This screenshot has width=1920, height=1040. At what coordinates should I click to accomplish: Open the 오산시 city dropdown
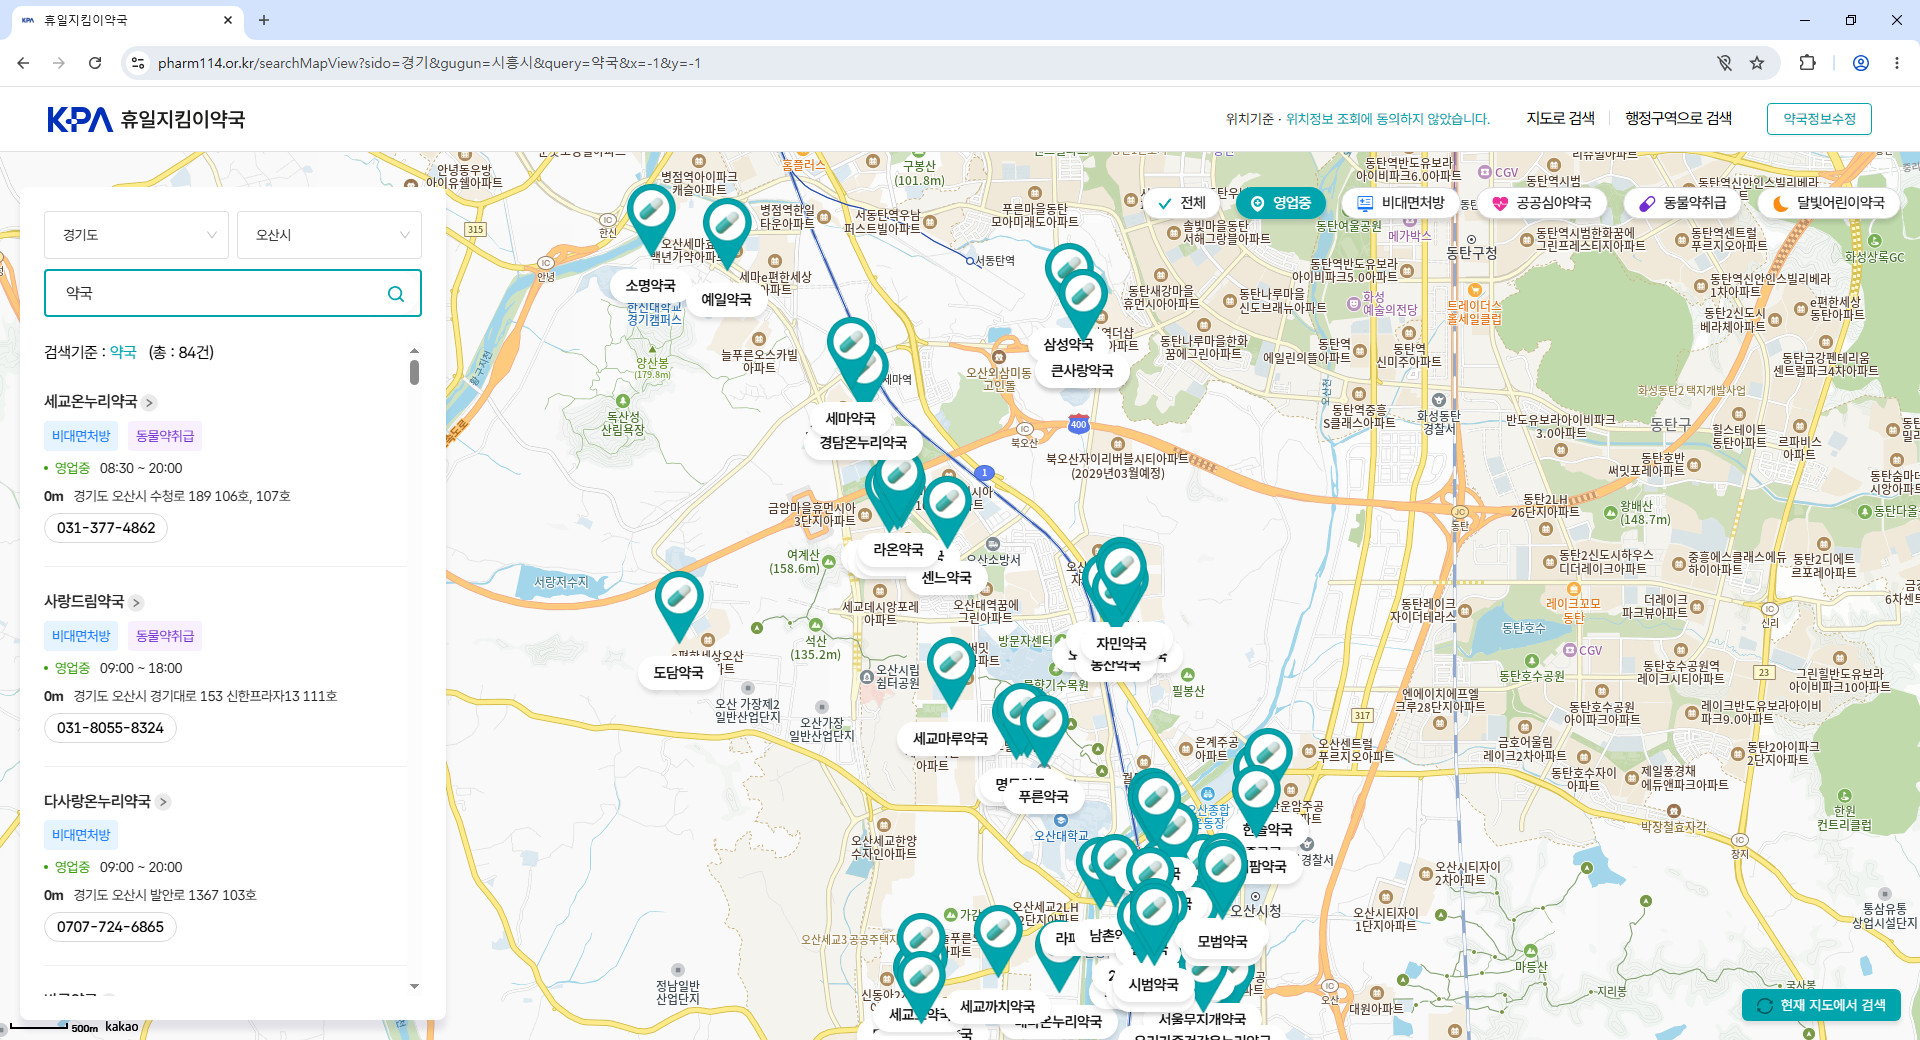coord(329,235)
